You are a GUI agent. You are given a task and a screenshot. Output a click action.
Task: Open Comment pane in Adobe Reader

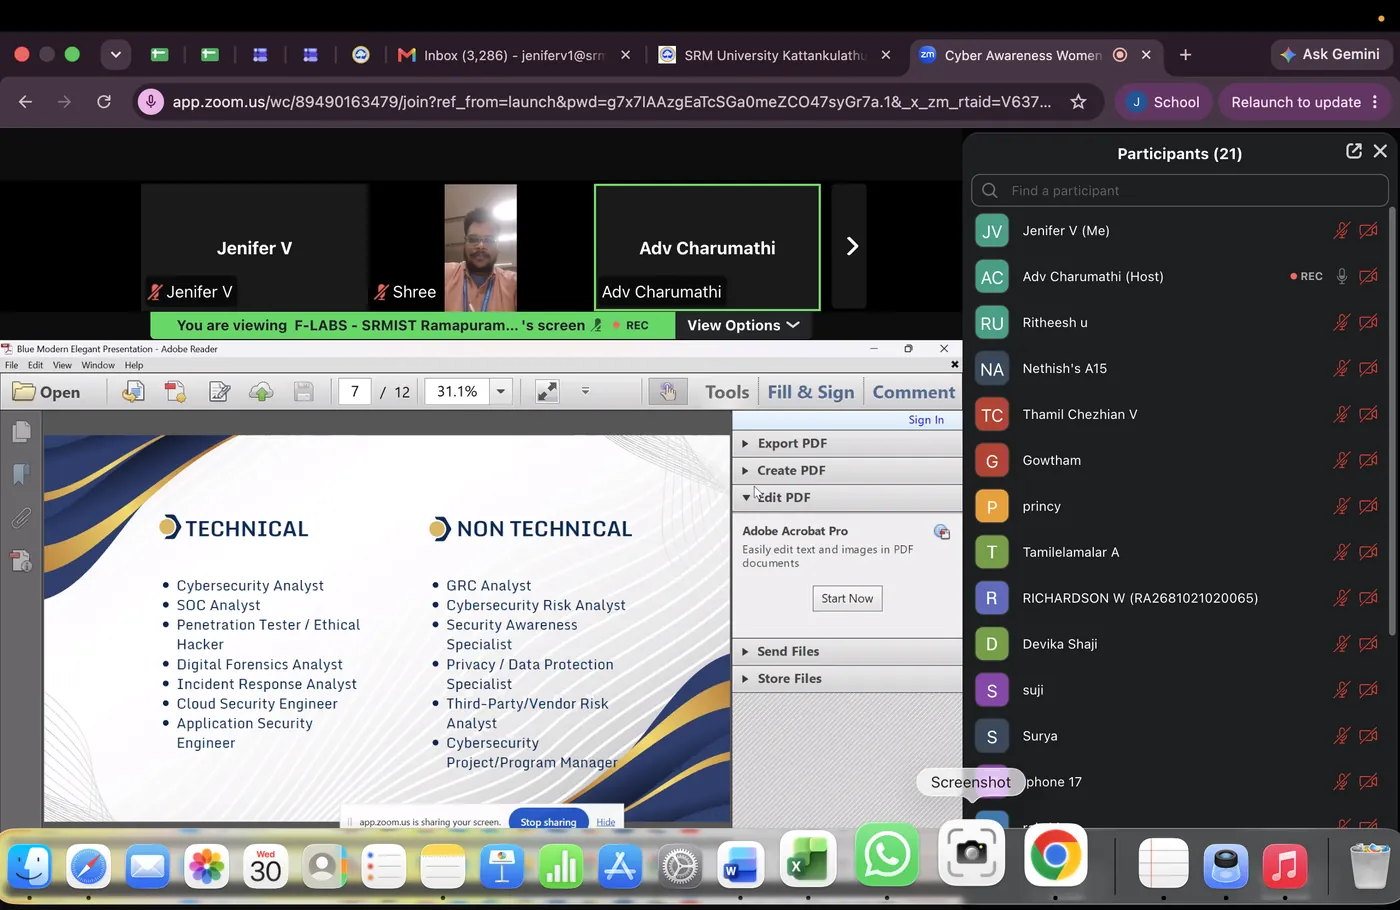[x=914, y=392]
